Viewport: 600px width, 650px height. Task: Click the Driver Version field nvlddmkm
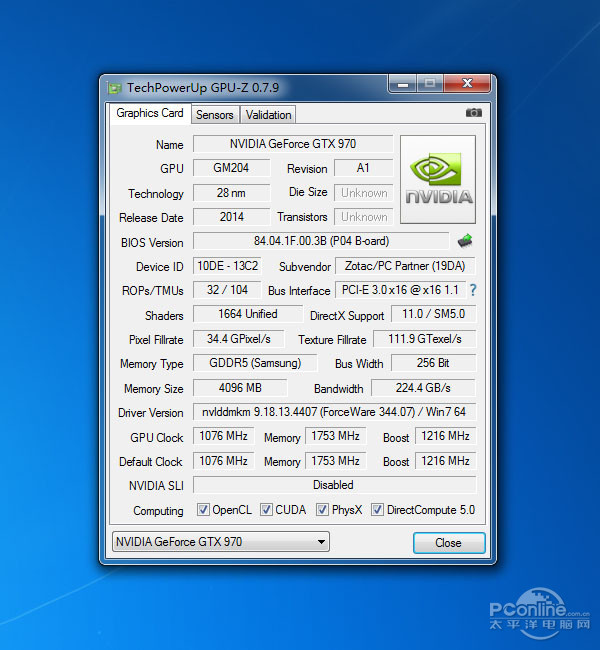coord(334,412)
